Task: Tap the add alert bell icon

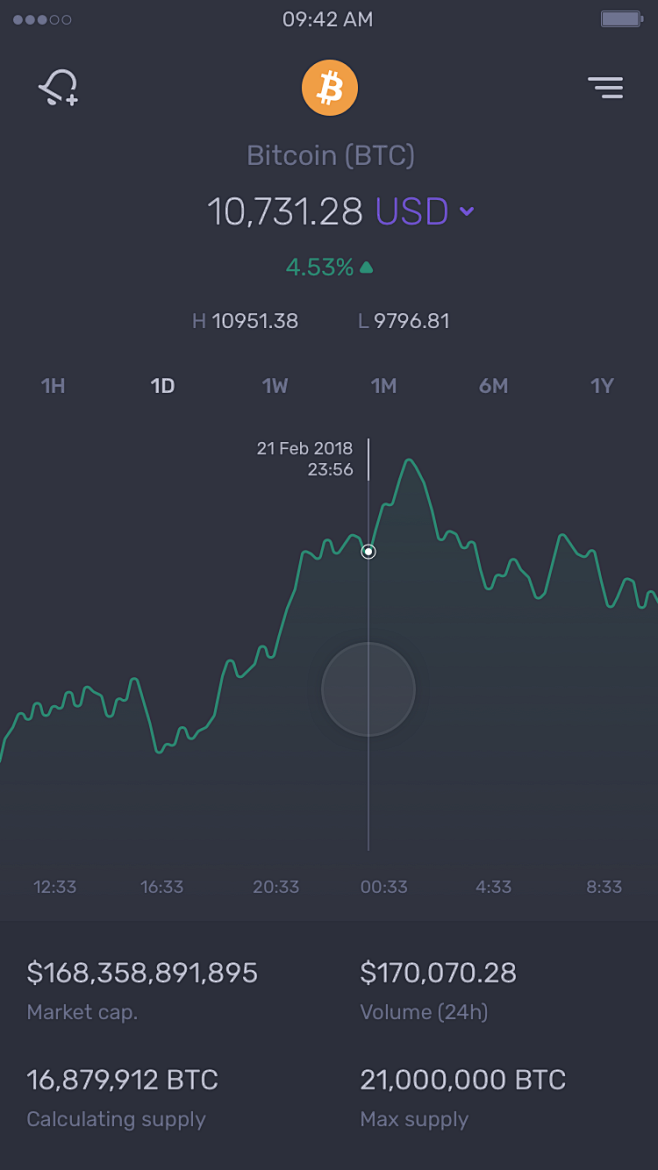Action: [58, 88]
